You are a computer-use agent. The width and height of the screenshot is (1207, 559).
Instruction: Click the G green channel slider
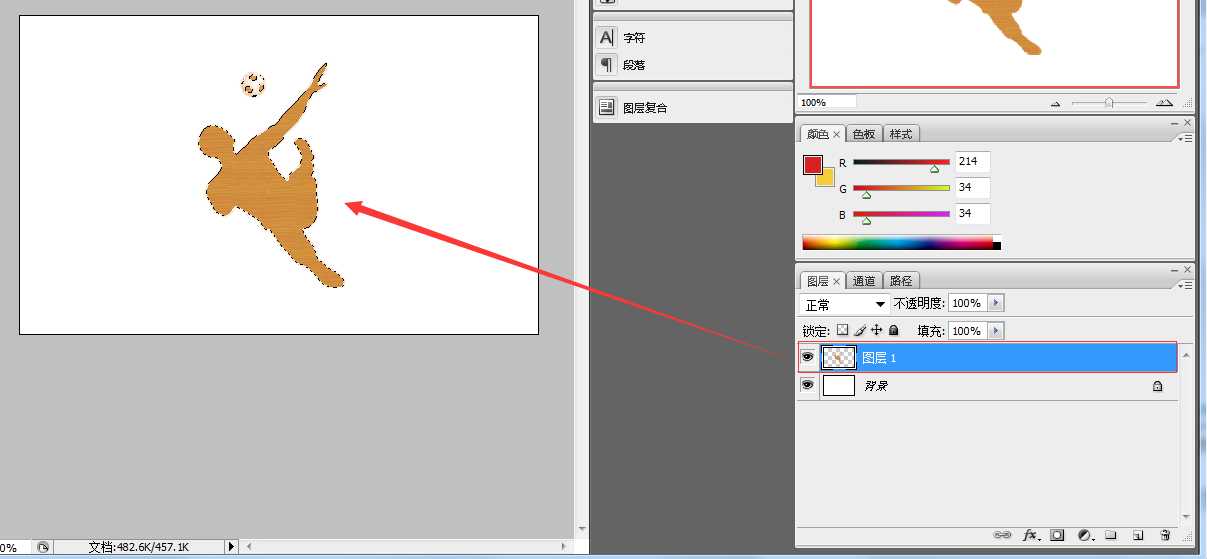(x=901, y=188)
